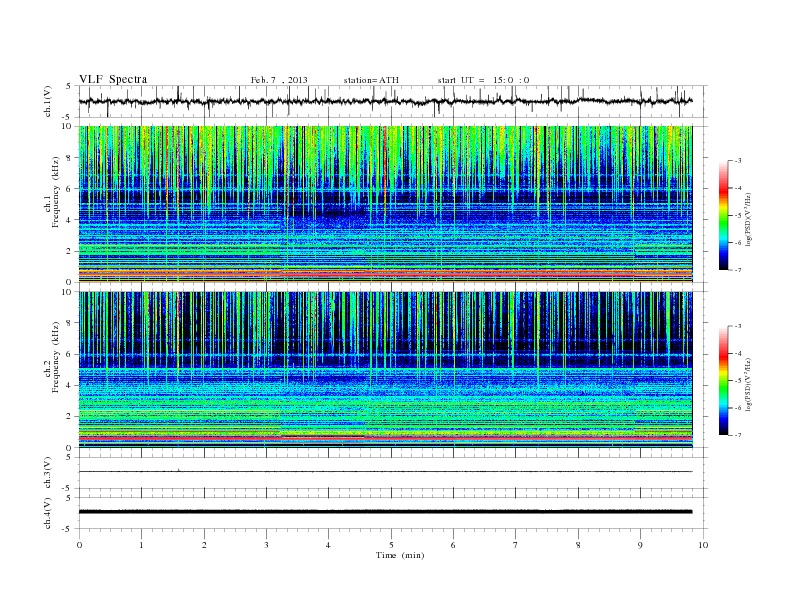This screenshot has height=612, width=792.
Task: Click the "VLF Spectra" plot title
Action: [x=113, y=79]
